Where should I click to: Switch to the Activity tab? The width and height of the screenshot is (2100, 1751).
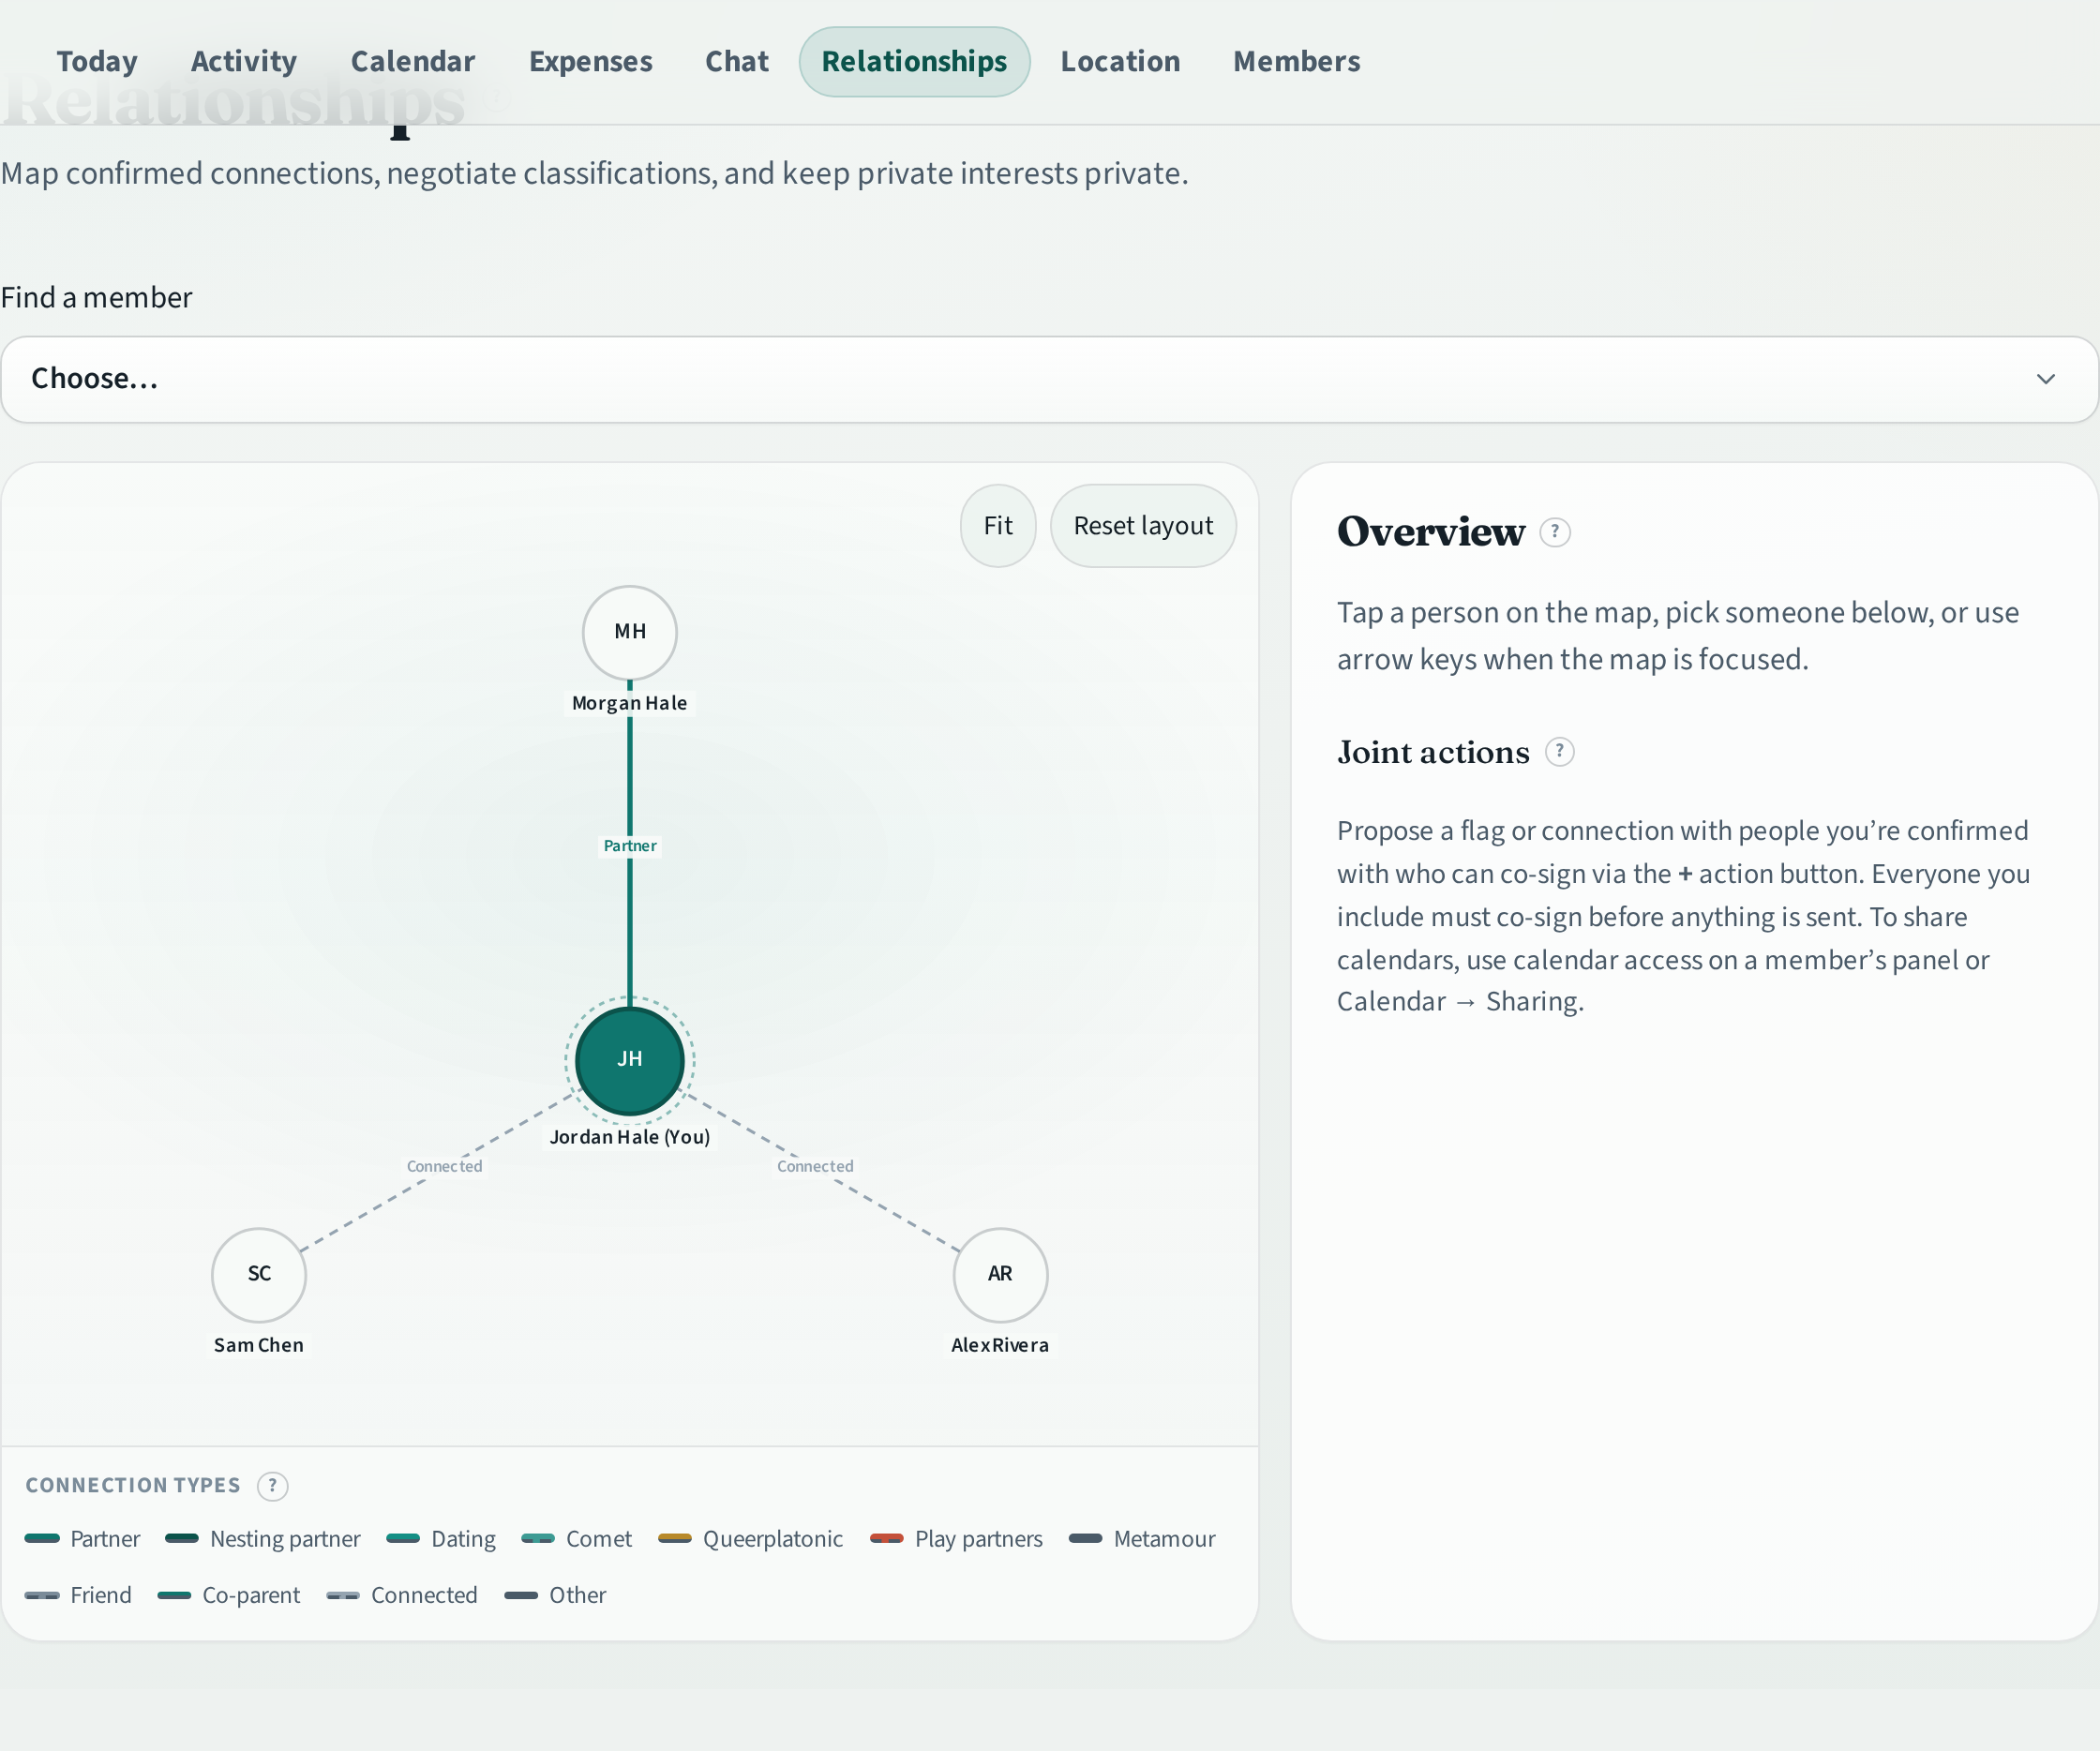244,62
